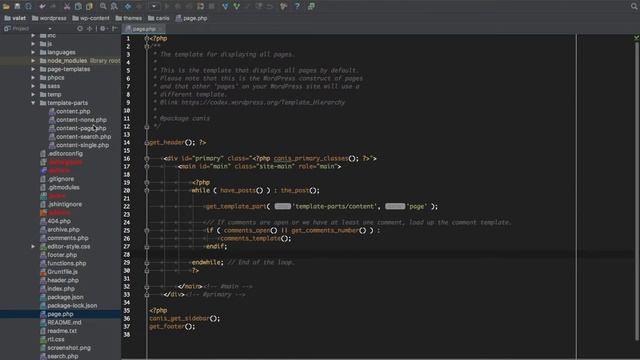Click the page.php breadcrumb
The height and width of the screenshot is (360, 640).
point(191,18)
